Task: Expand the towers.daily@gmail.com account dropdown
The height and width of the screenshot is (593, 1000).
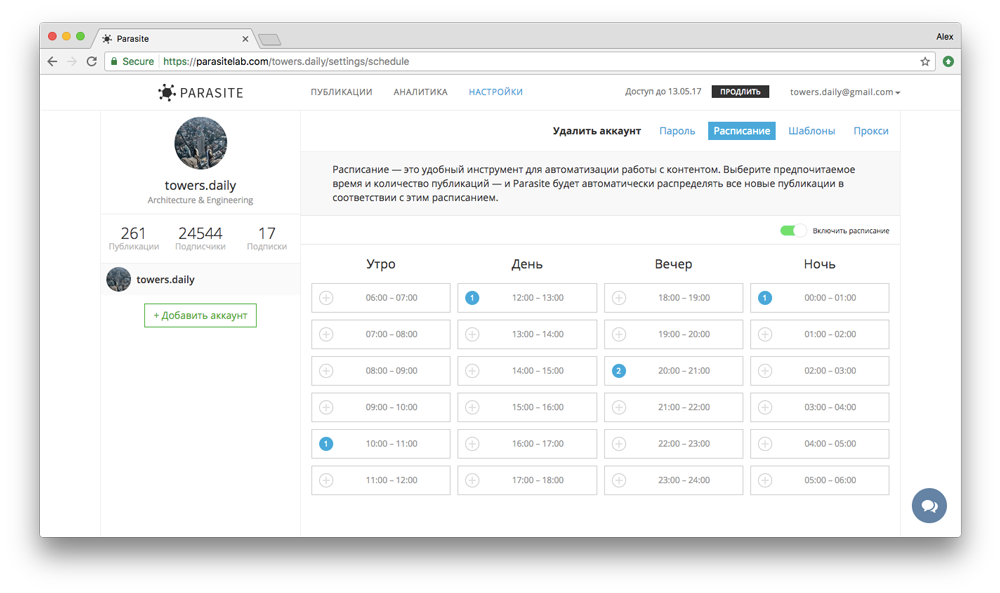Action: (845, 92)
